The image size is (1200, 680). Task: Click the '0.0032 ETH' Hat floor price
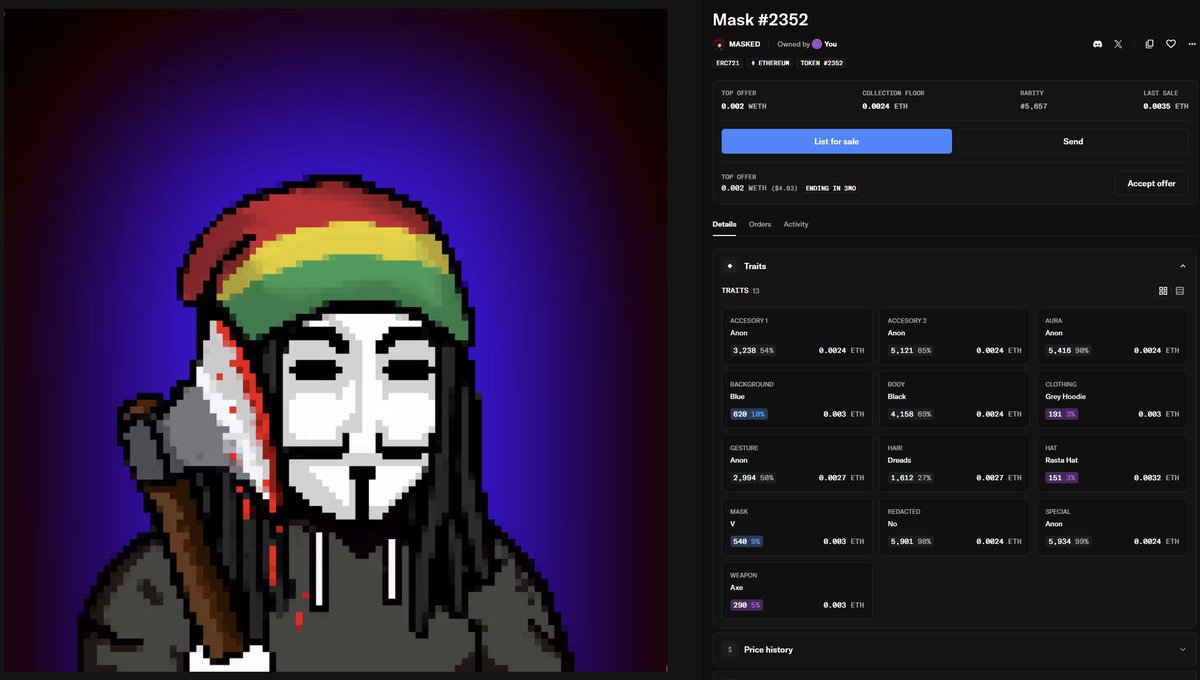pyautogui.click(x=1156, y=478)
